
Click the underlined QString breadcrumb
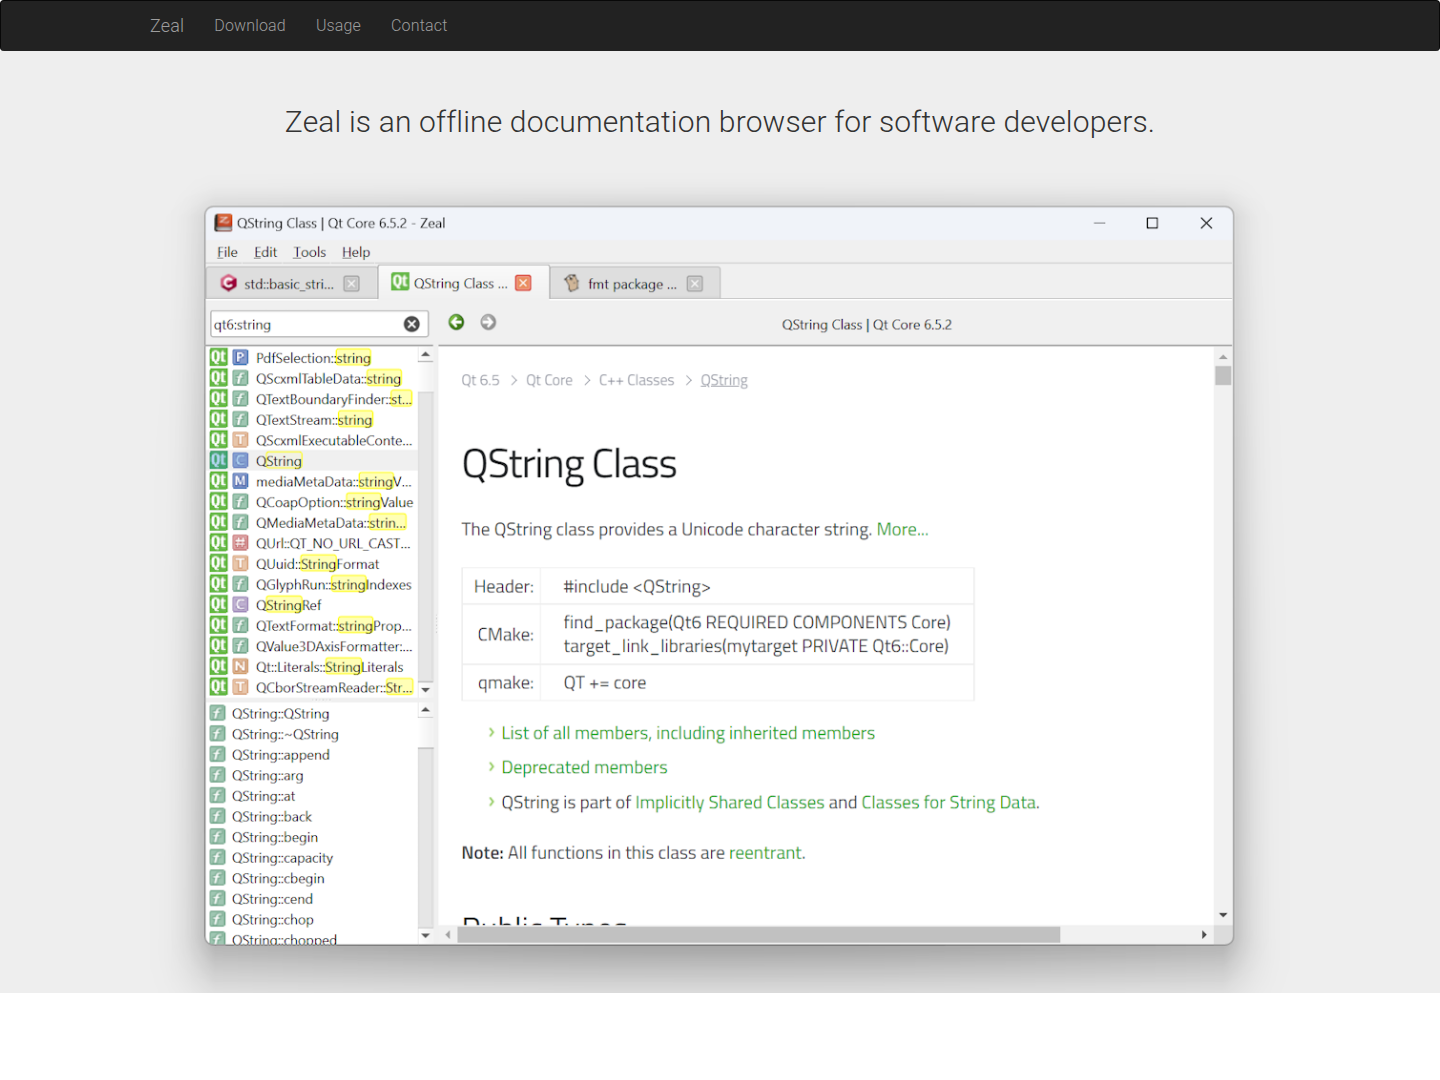tap(724, 380)
